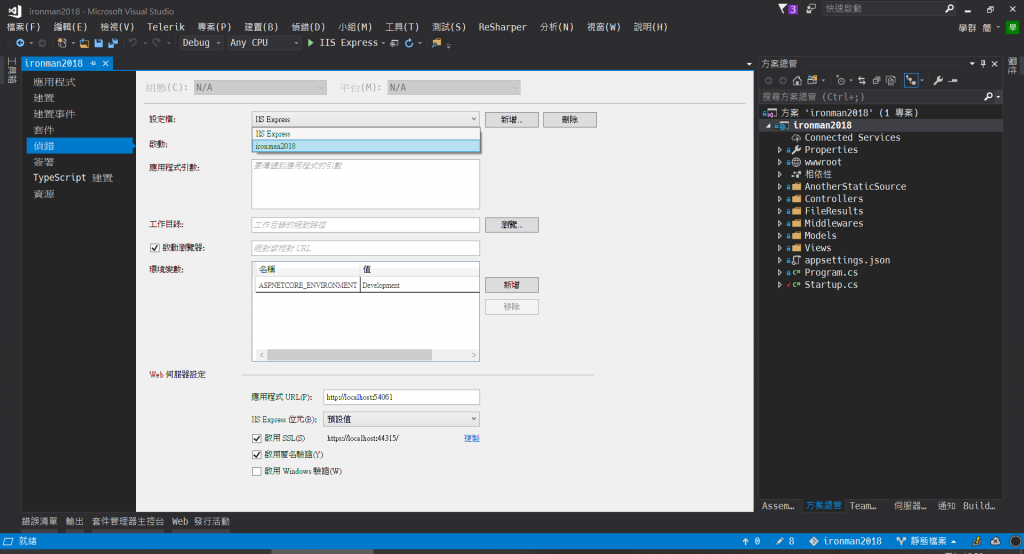Toggle the Enable Anonymous Authentication checkbox
This screenshot has width=1024, height=554.
click(257, 455)
